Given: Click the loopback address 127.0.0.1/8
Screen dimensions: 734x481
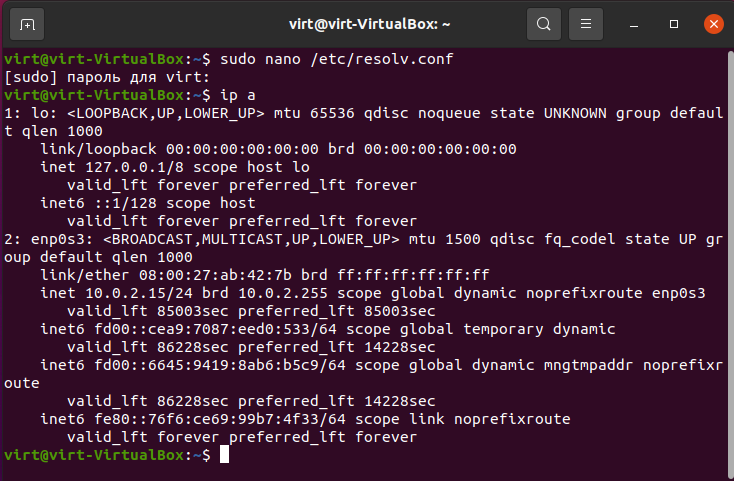Looking at the screenshot, I should click(x=135, y=167).
